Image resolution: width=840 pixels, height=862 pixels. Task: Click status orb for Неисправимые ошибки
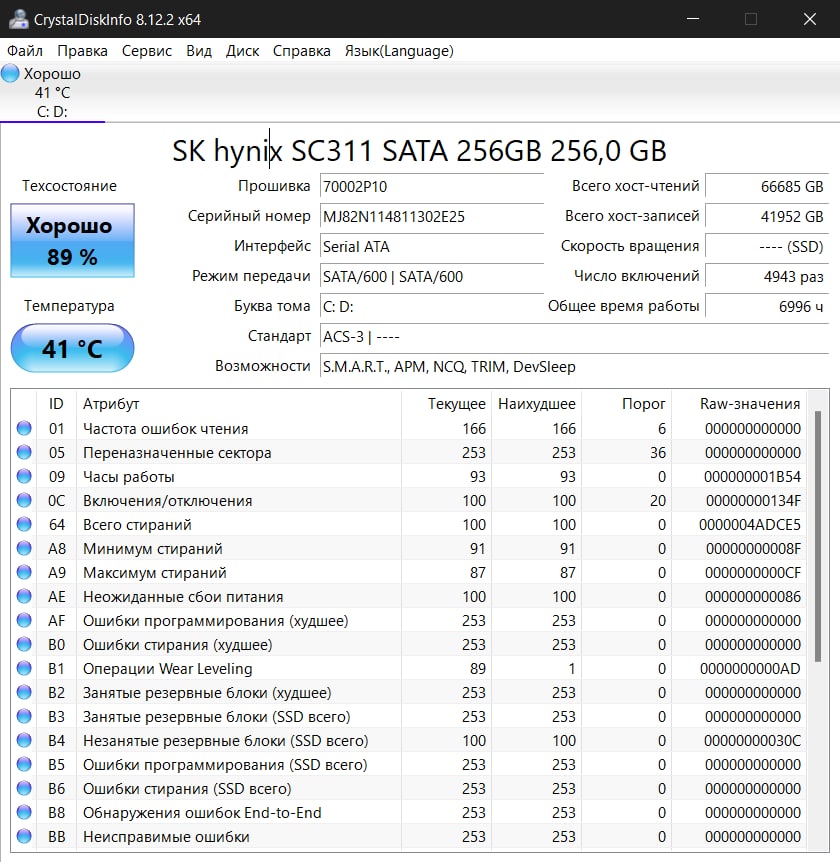pyautogui.click(x=24, y=836)
